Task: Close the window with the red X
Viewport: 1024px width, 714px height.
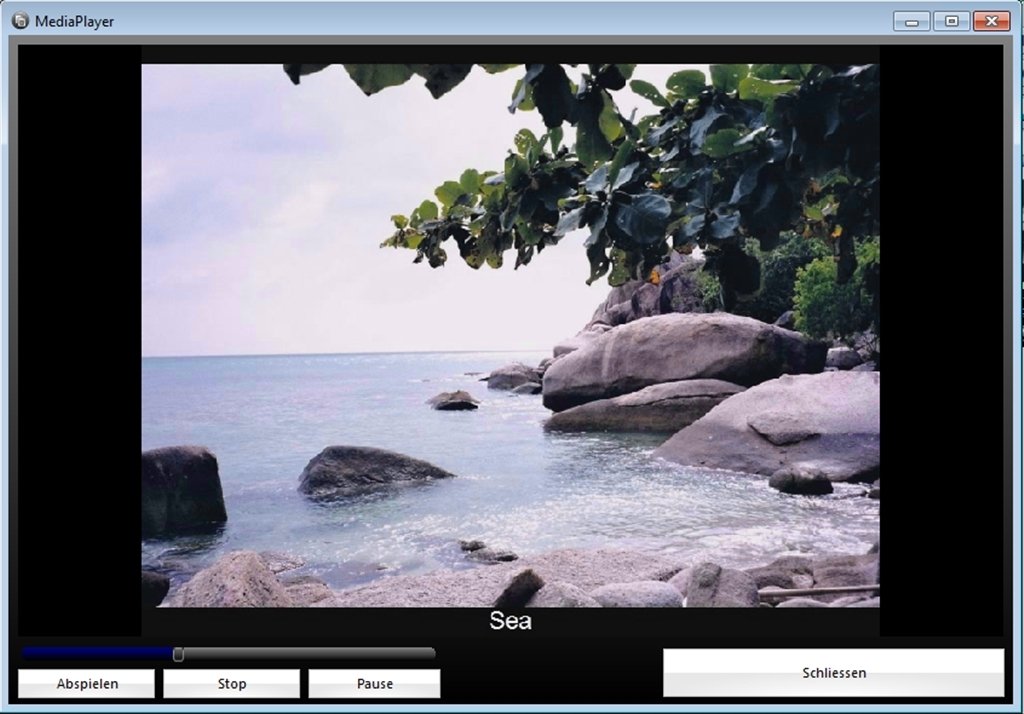Action: click(x=991, y=22)
